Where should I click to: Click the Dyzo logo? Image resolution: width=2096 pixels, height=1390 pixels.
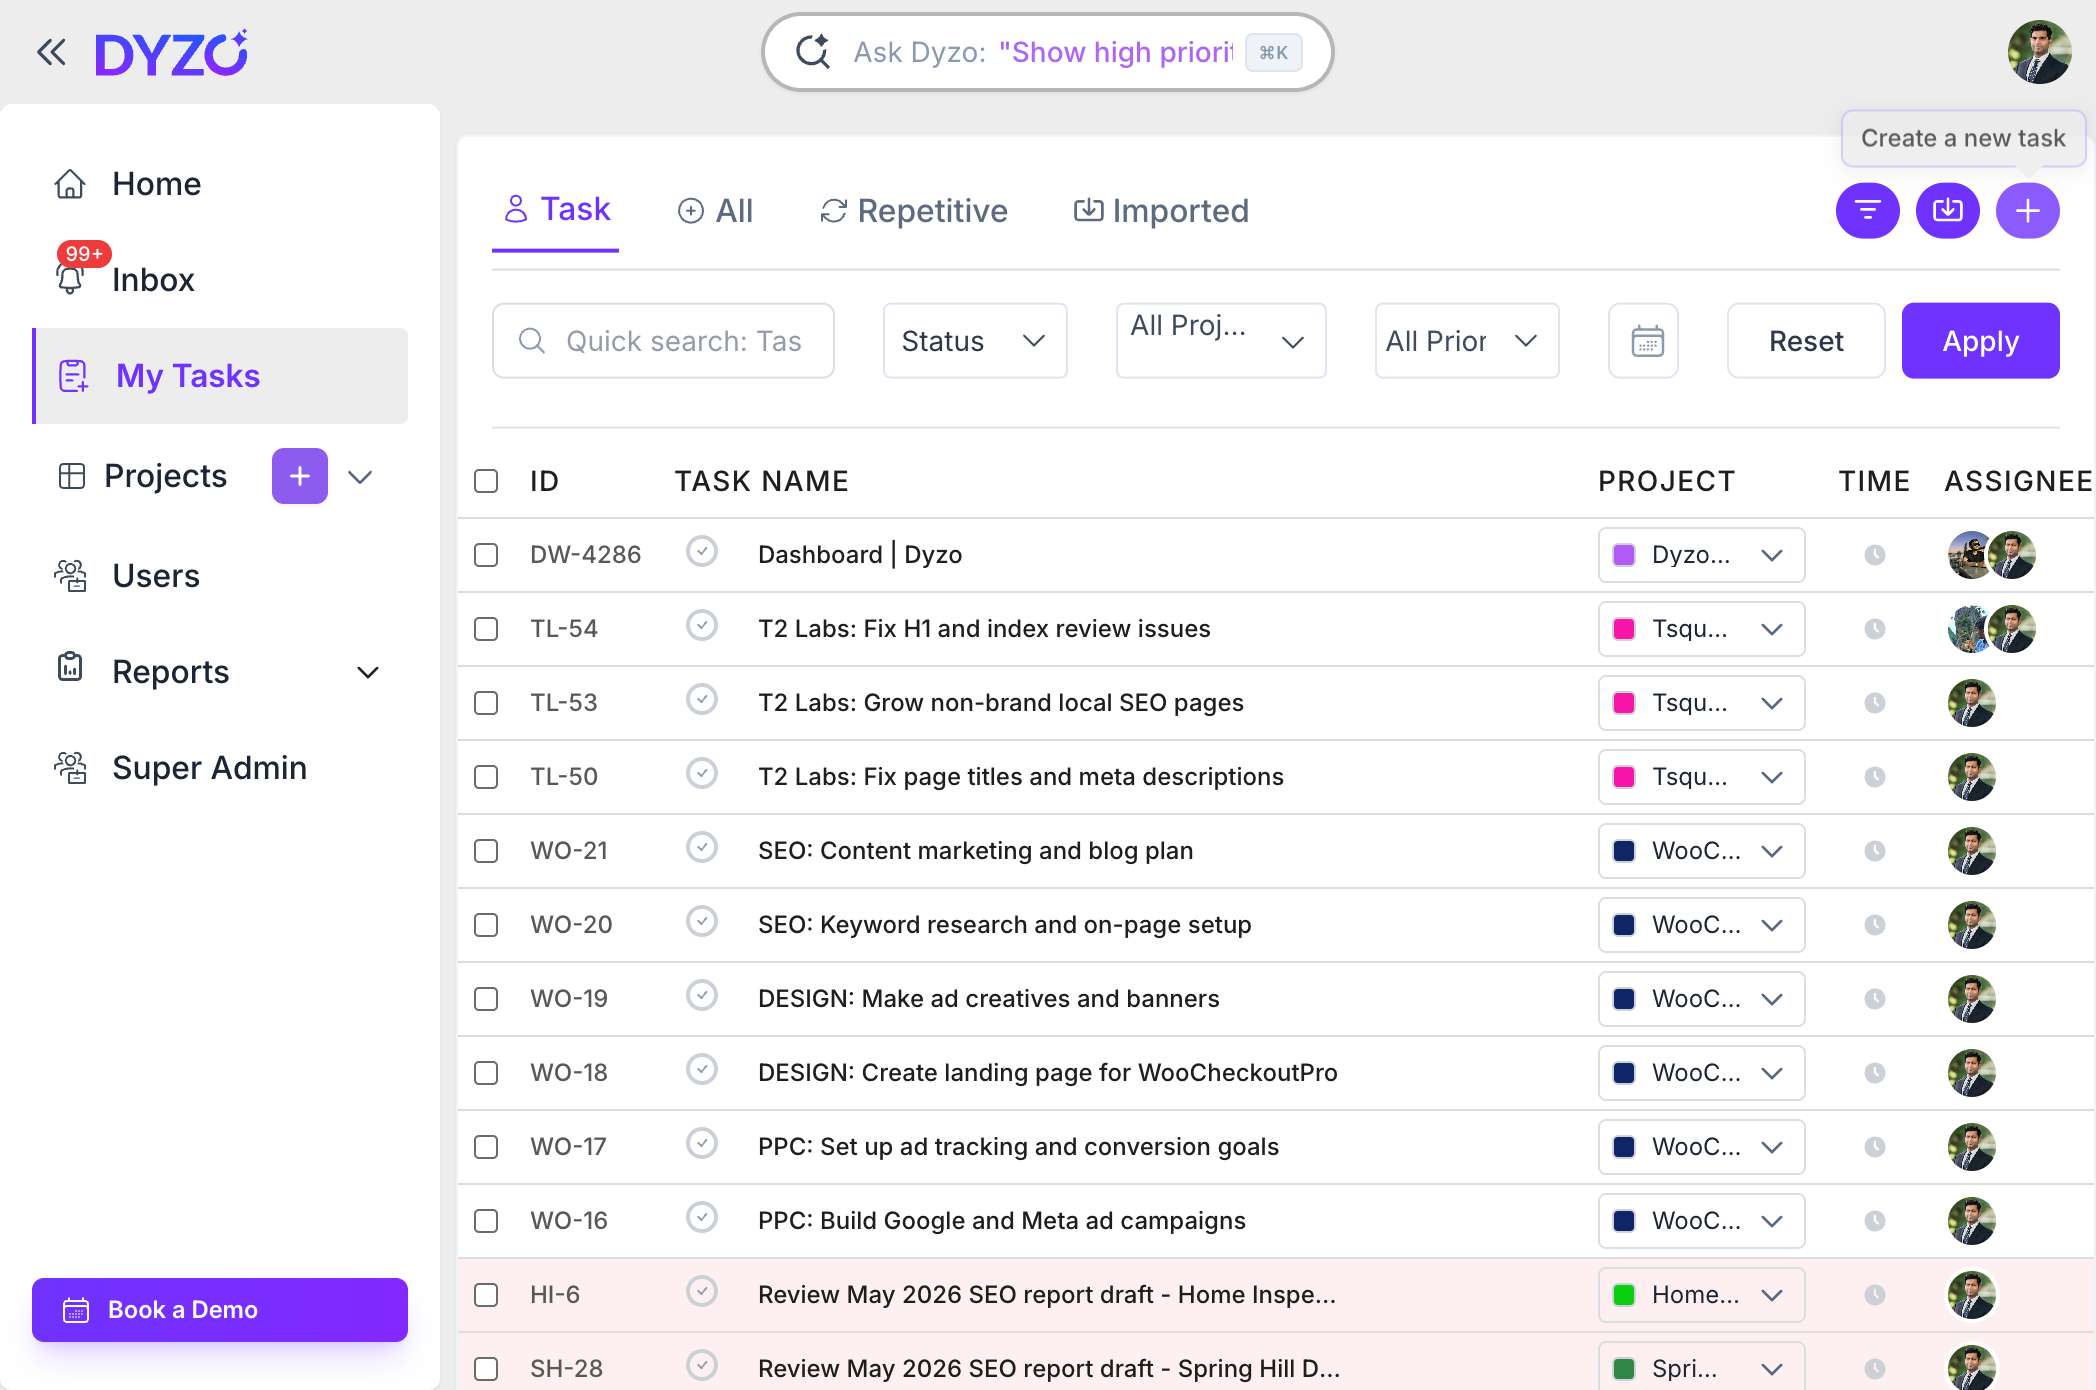tap(171, 54)
